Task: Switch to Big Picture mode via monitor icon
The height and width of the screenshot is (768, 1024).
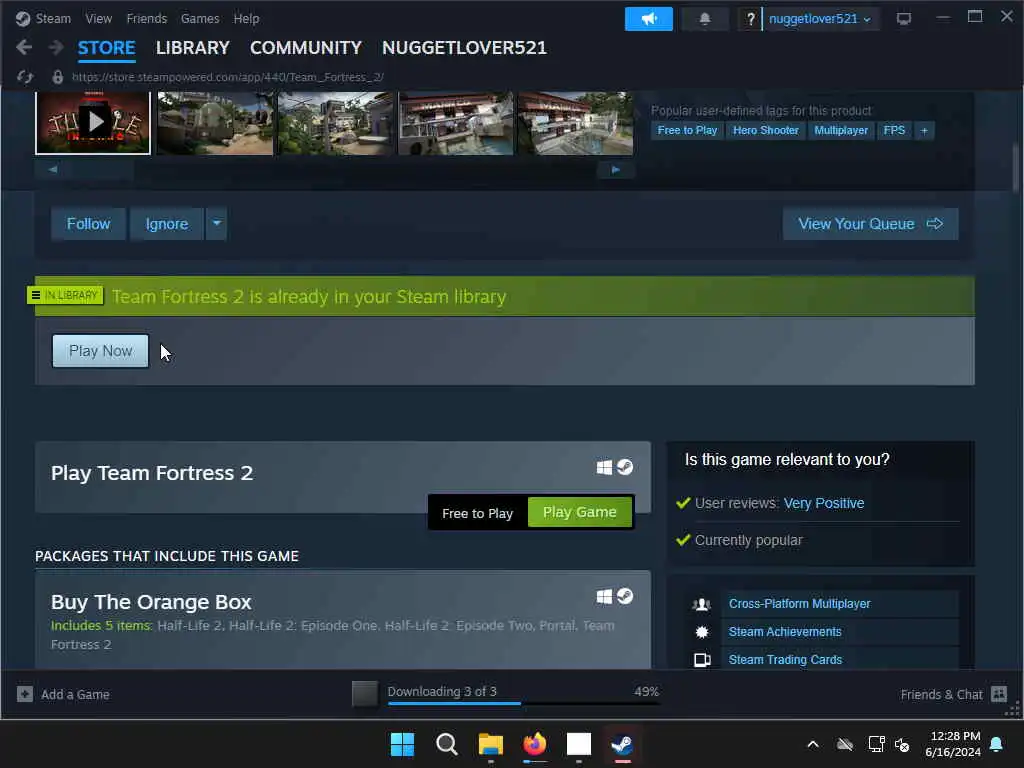Action: (904, 18)
